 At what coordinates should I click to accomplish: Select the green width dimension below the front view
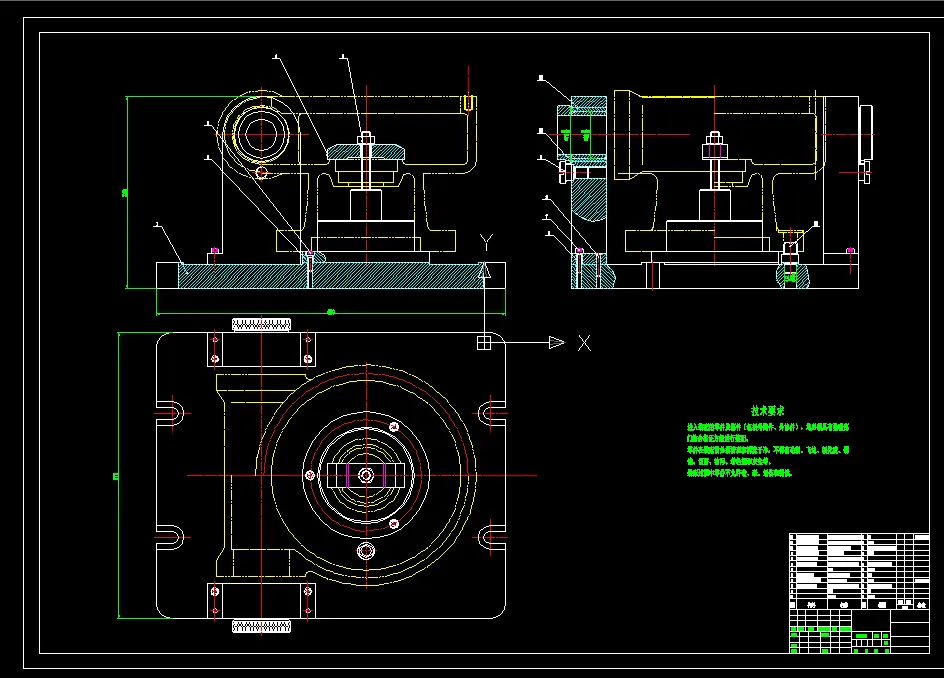[x=331, y=313]
